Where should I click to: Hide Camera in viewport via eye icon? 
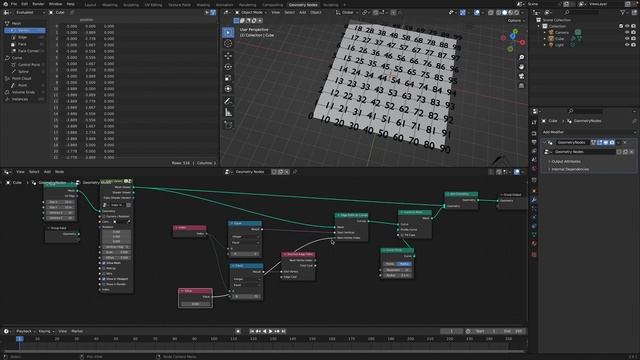tap(627, 32)
